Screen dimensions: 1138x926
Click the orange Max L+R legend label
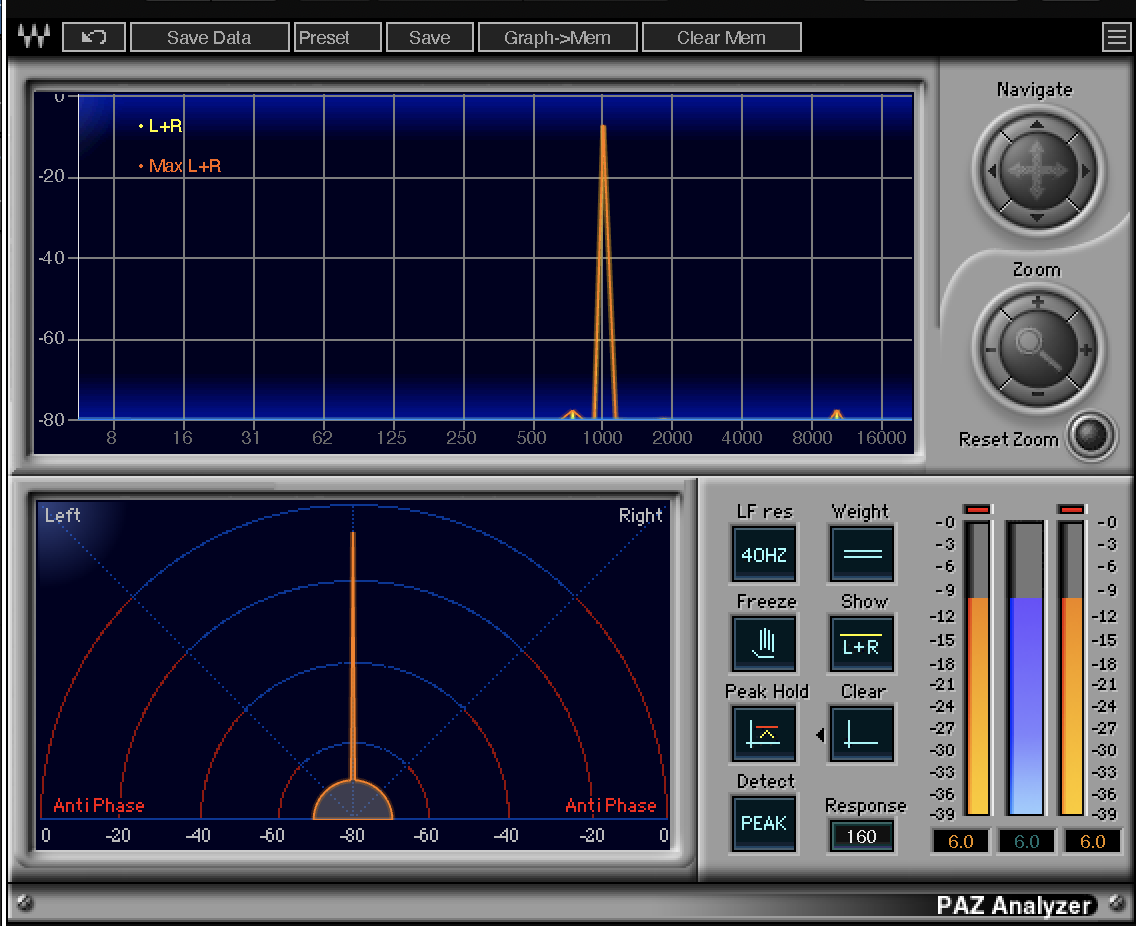pos(184,166)
